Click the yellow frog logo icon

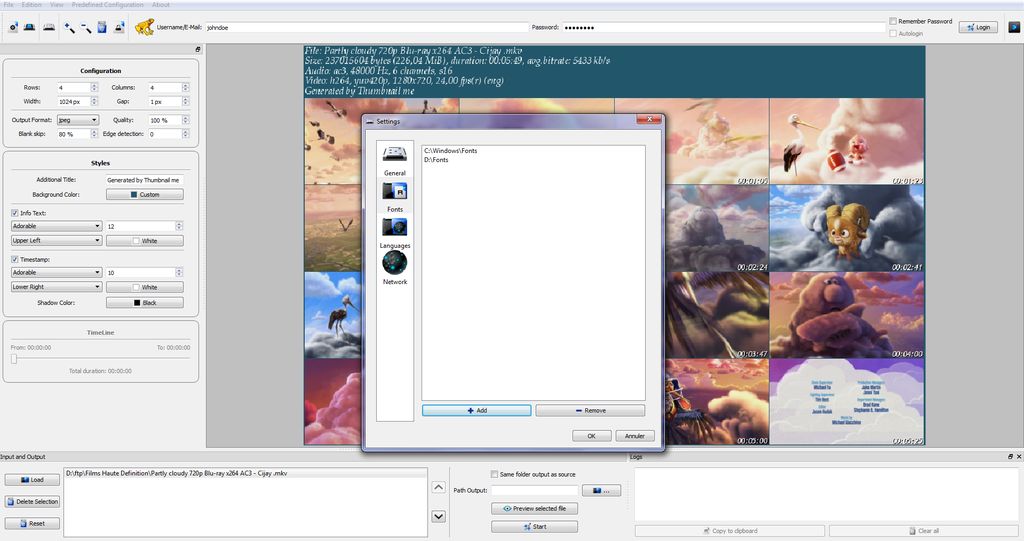pos(144,27)
